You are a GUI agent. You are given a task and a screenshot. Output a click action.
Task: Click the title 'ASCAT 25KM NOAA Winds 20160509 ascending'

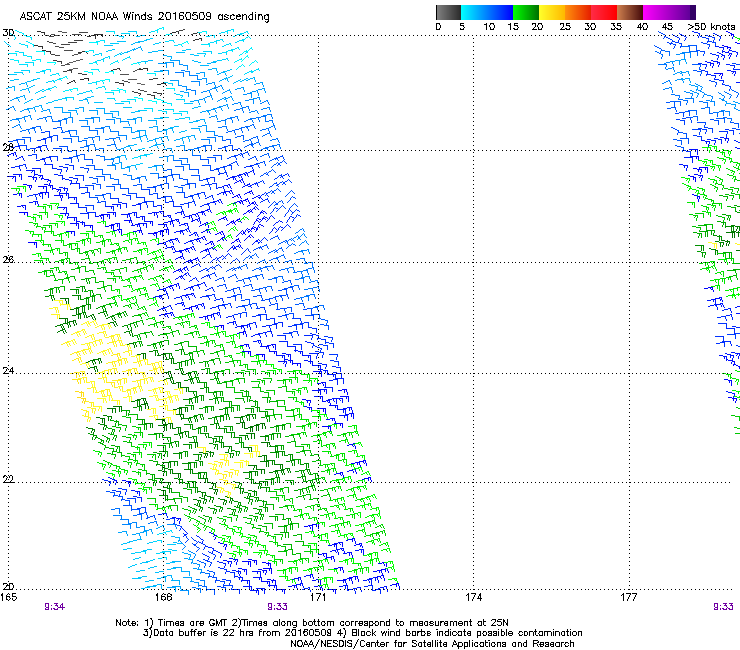144,16
